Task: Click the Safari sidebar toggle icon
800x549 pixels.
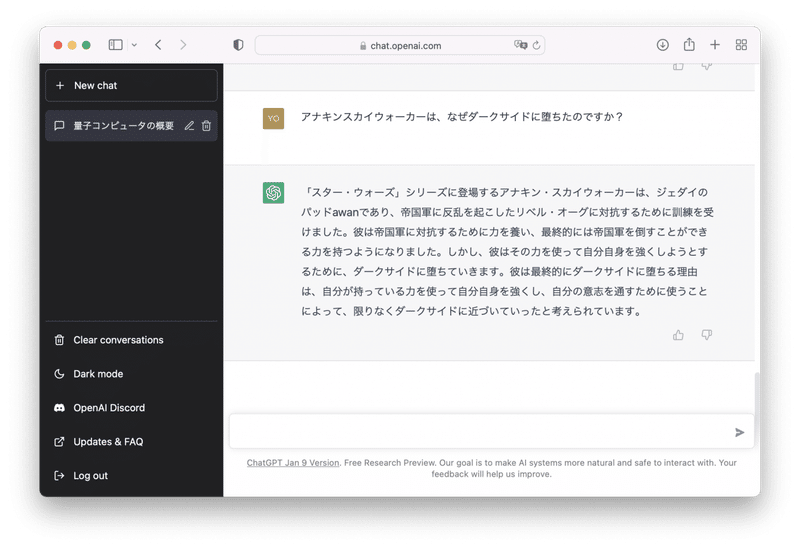Action: [116, 45]
